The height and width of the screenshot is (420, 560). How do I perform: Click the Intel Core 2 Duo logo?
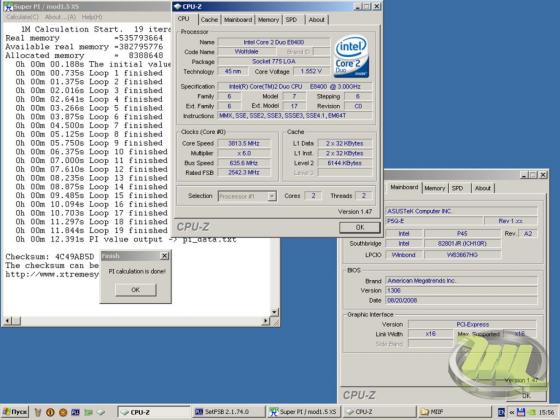tap(351, 56)
